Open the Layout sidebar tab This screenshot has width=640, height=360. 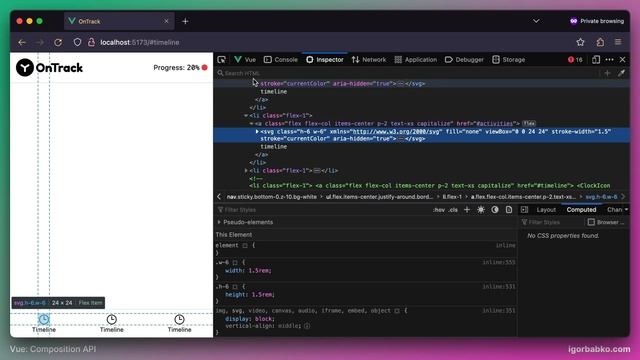pyautogui.click(x=546, y=210)
